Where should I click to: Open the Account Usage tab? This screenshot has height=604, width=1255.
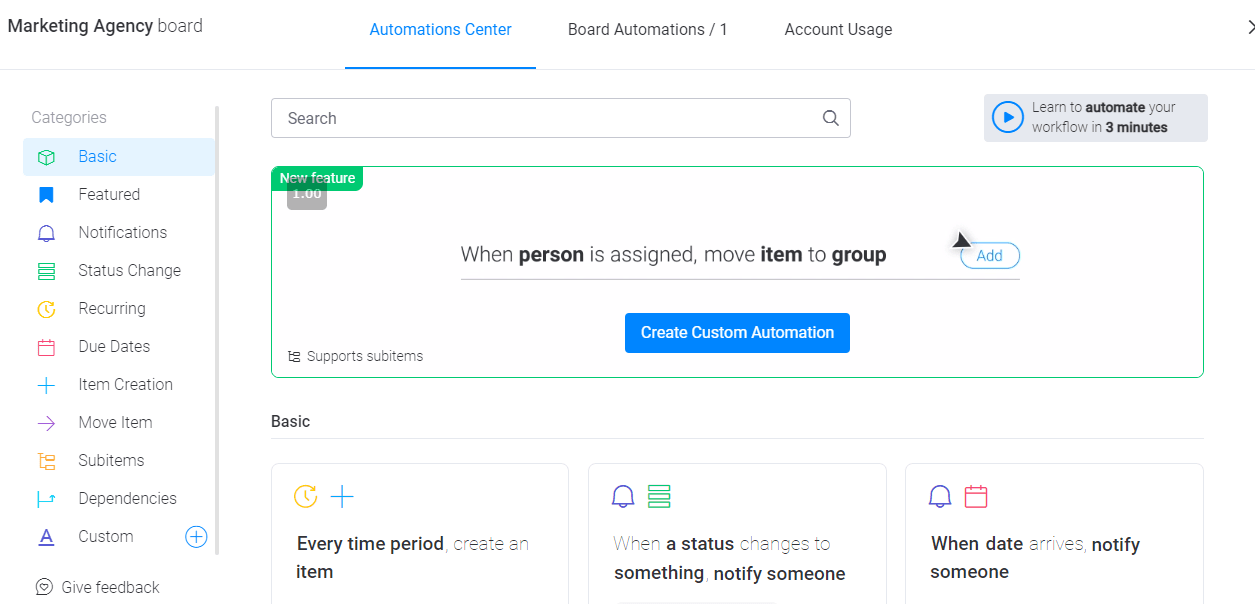point(838,30)
